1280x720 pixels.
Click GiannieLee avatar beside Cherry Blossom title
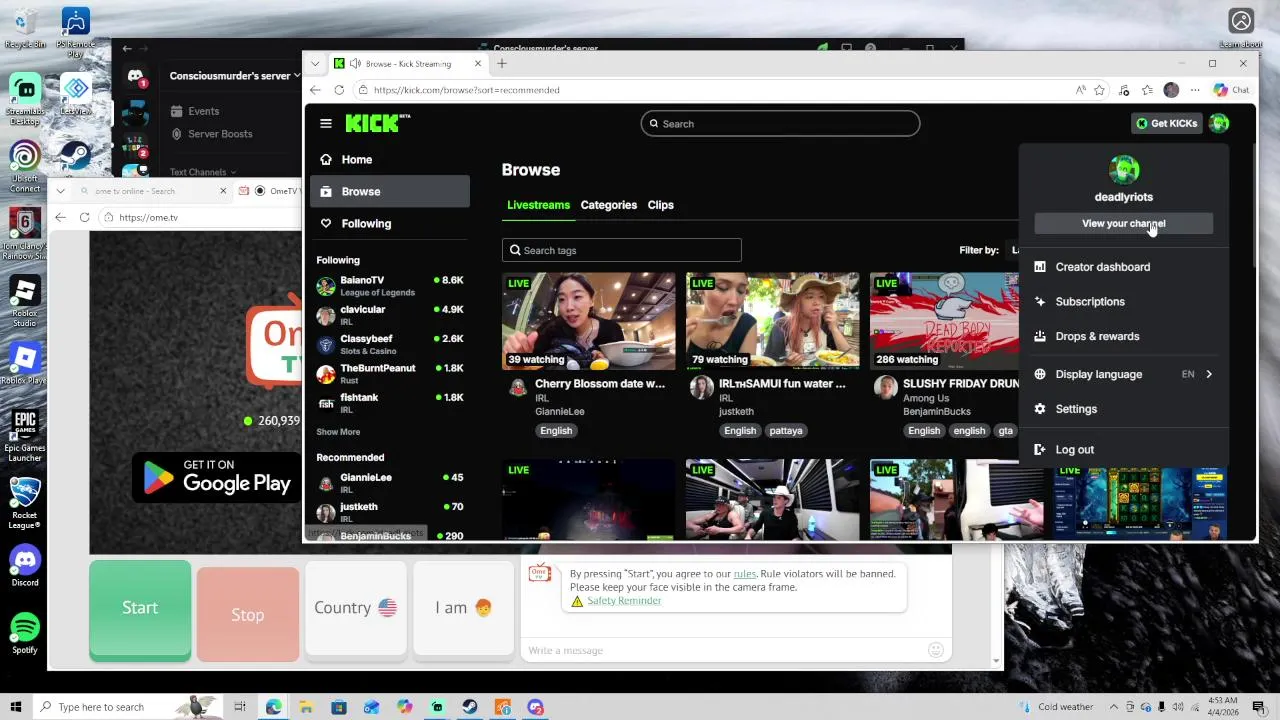[518, 387]
